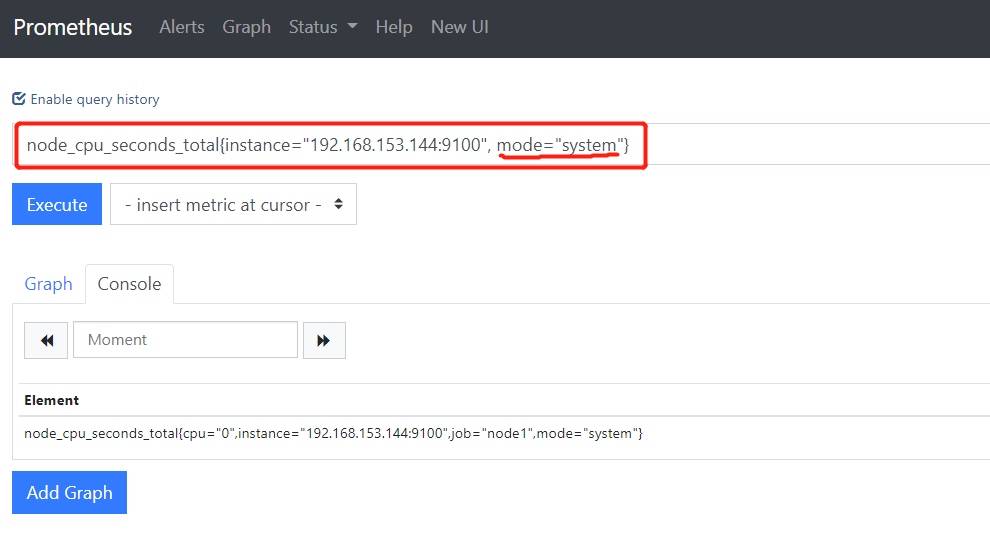Click the Prometheus brand logo
Image resolution: width=990 pixels, height=545 pixels.
[x=73, y=27]
